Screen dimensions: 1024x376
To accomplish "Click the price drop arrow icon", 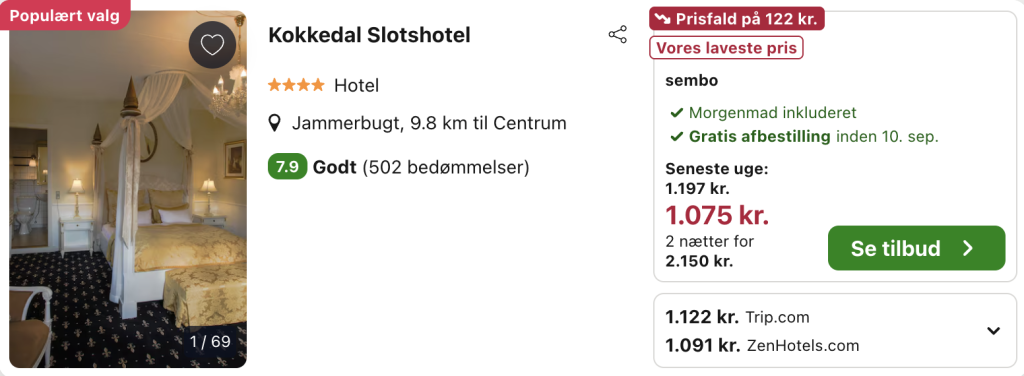I will click(x=663, y=19).
